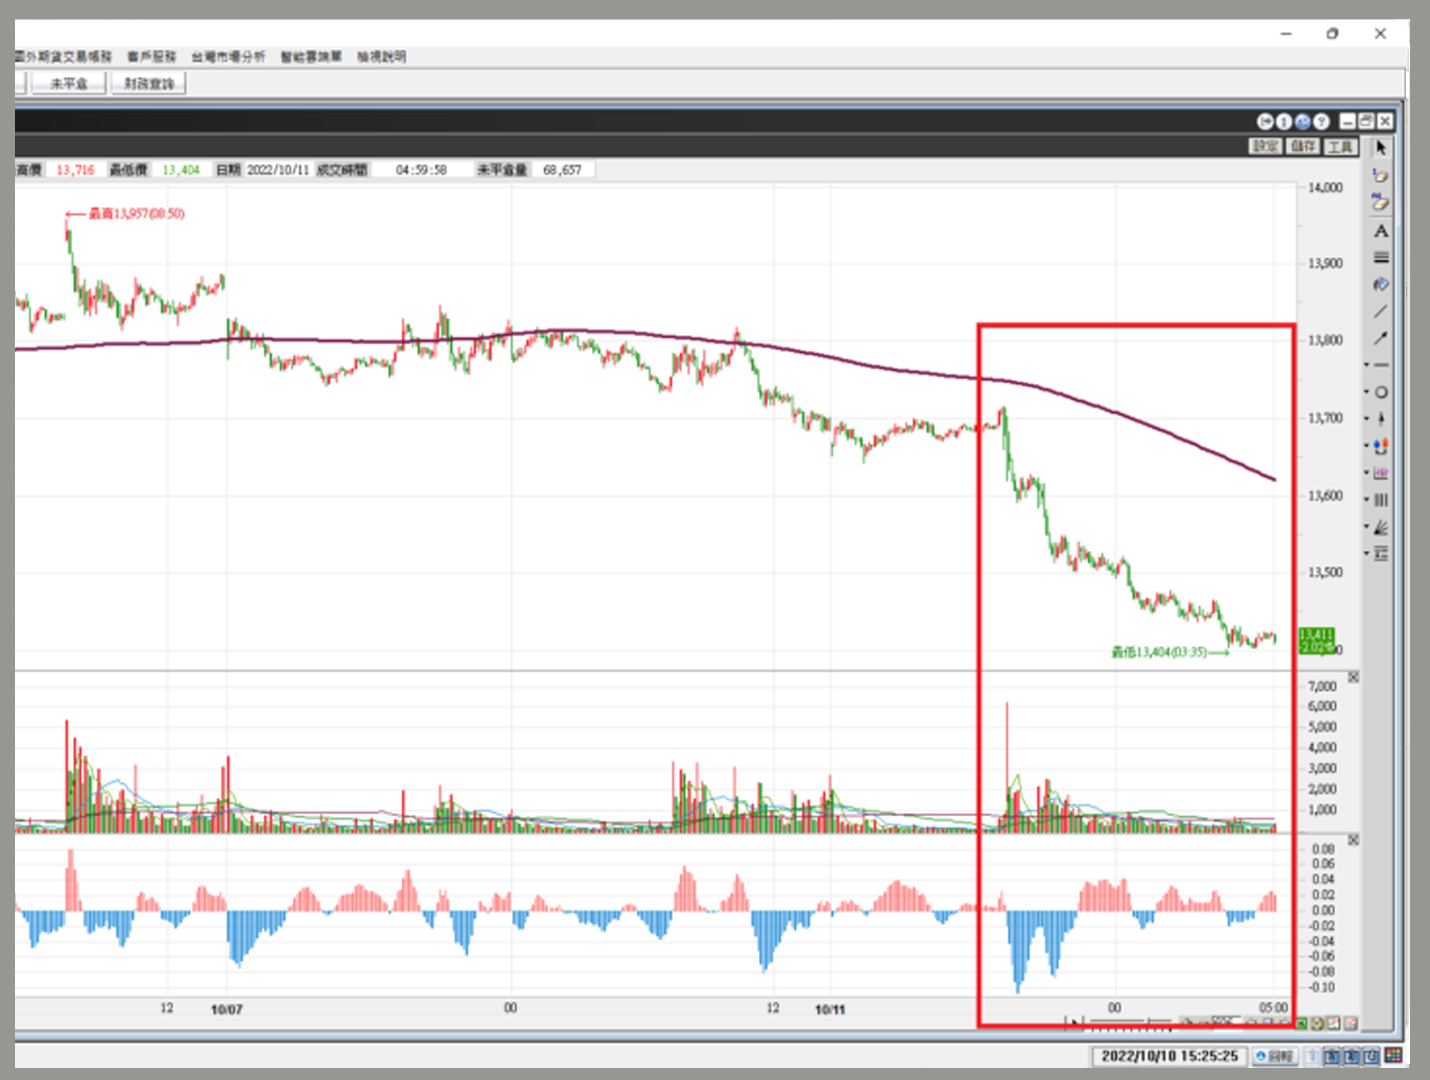Click the 04:59:58 trade time value
This screenshot has height=1080, width=1430.
[421, 170]
